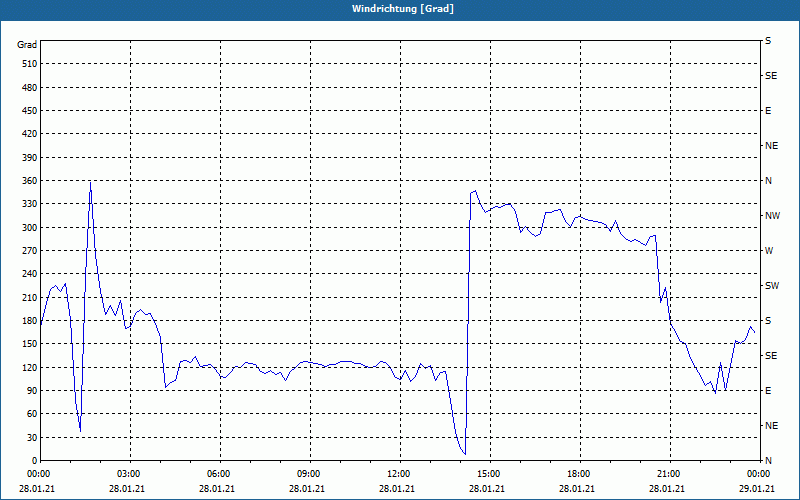Click the N compass label at the 360 gridline

(768, 181)
